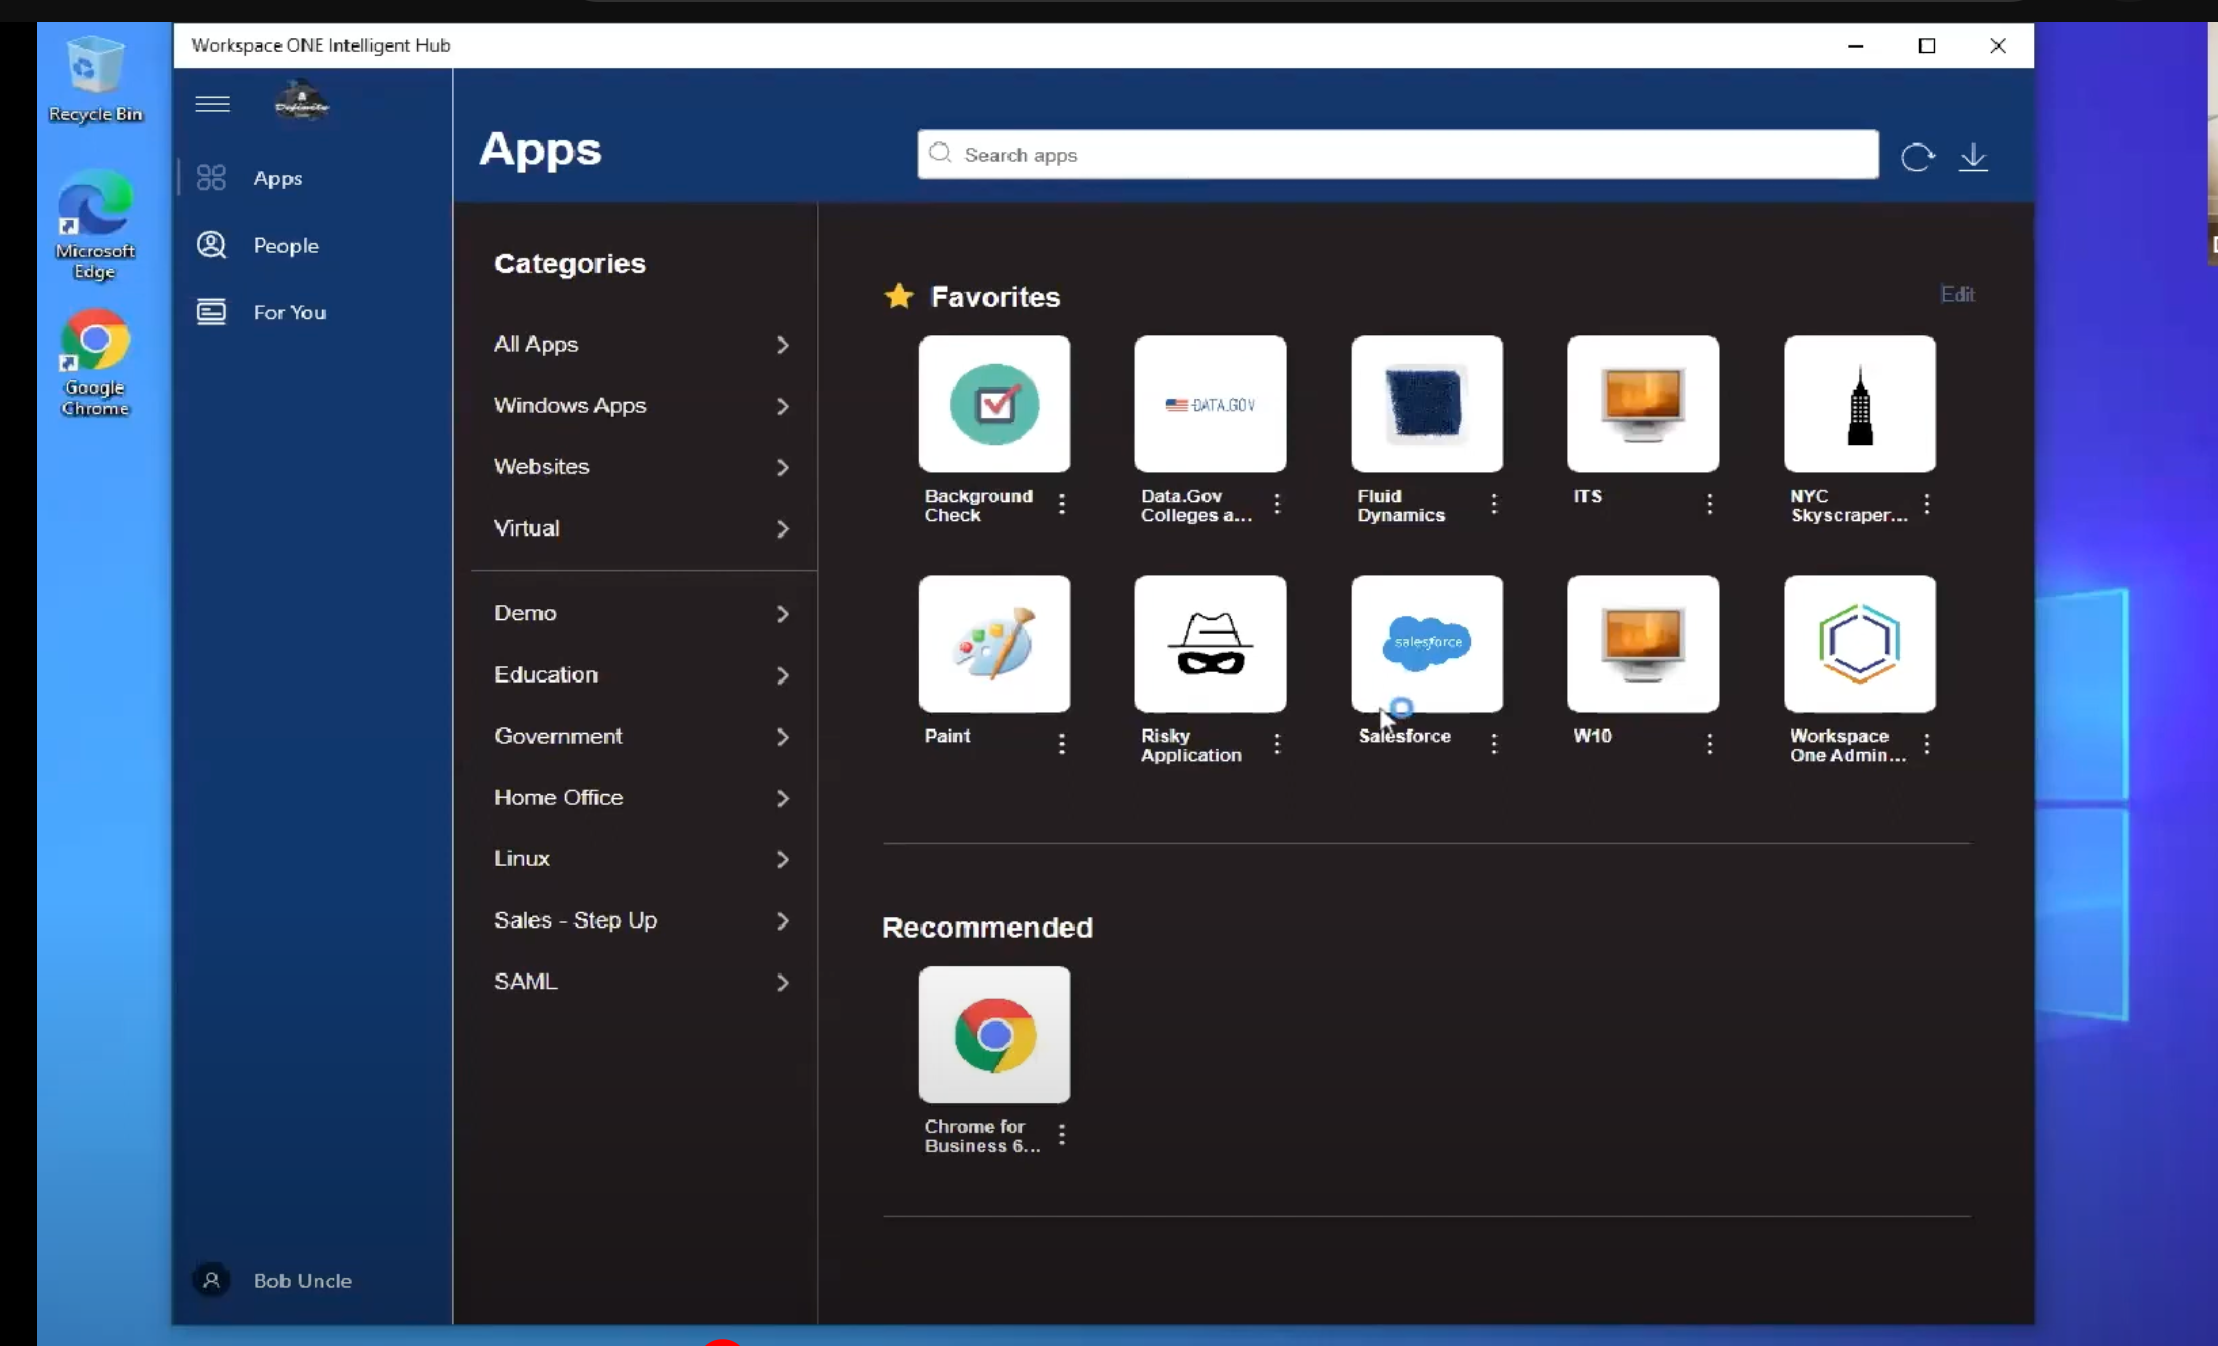Open the NYC Skyscraper app tile
This screenshot has width=2218, height=1346.
[1859, 404]
